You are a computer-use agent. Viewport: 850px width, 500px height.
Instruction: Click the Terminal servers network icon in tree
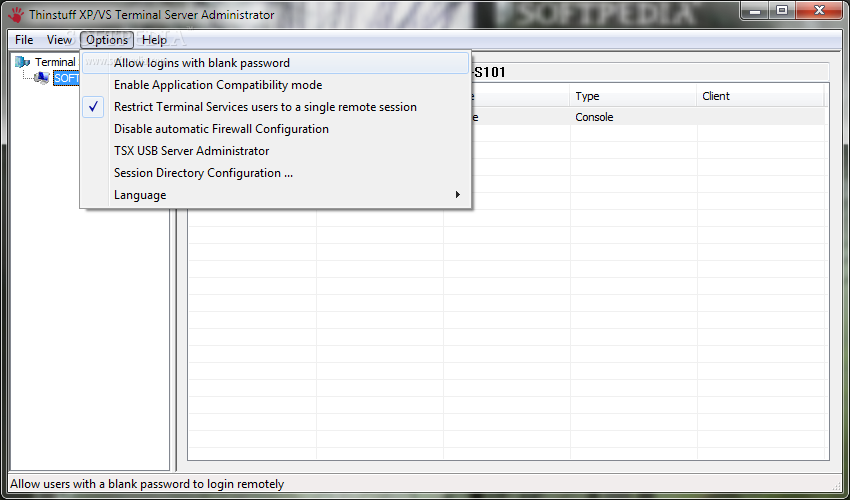23,62
